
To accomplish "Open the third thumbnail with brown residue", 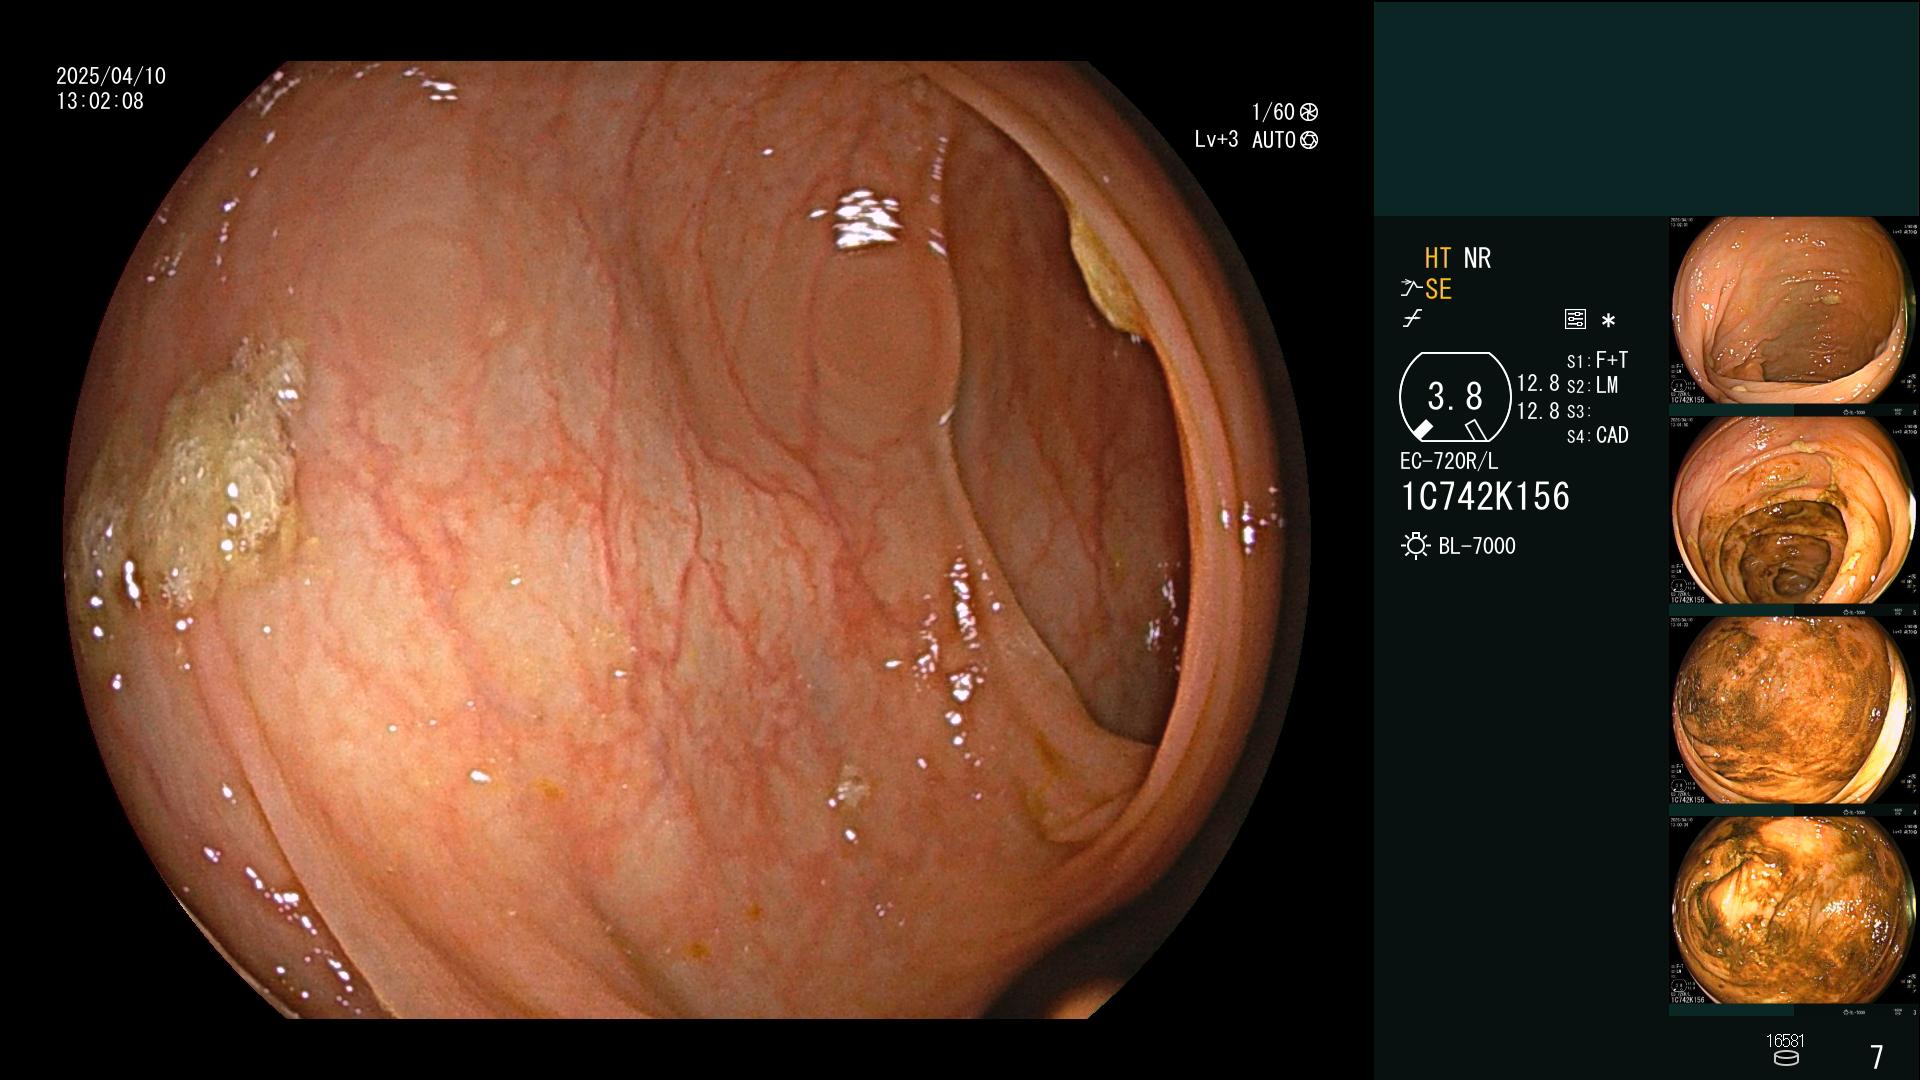I will coord(1792,710).
